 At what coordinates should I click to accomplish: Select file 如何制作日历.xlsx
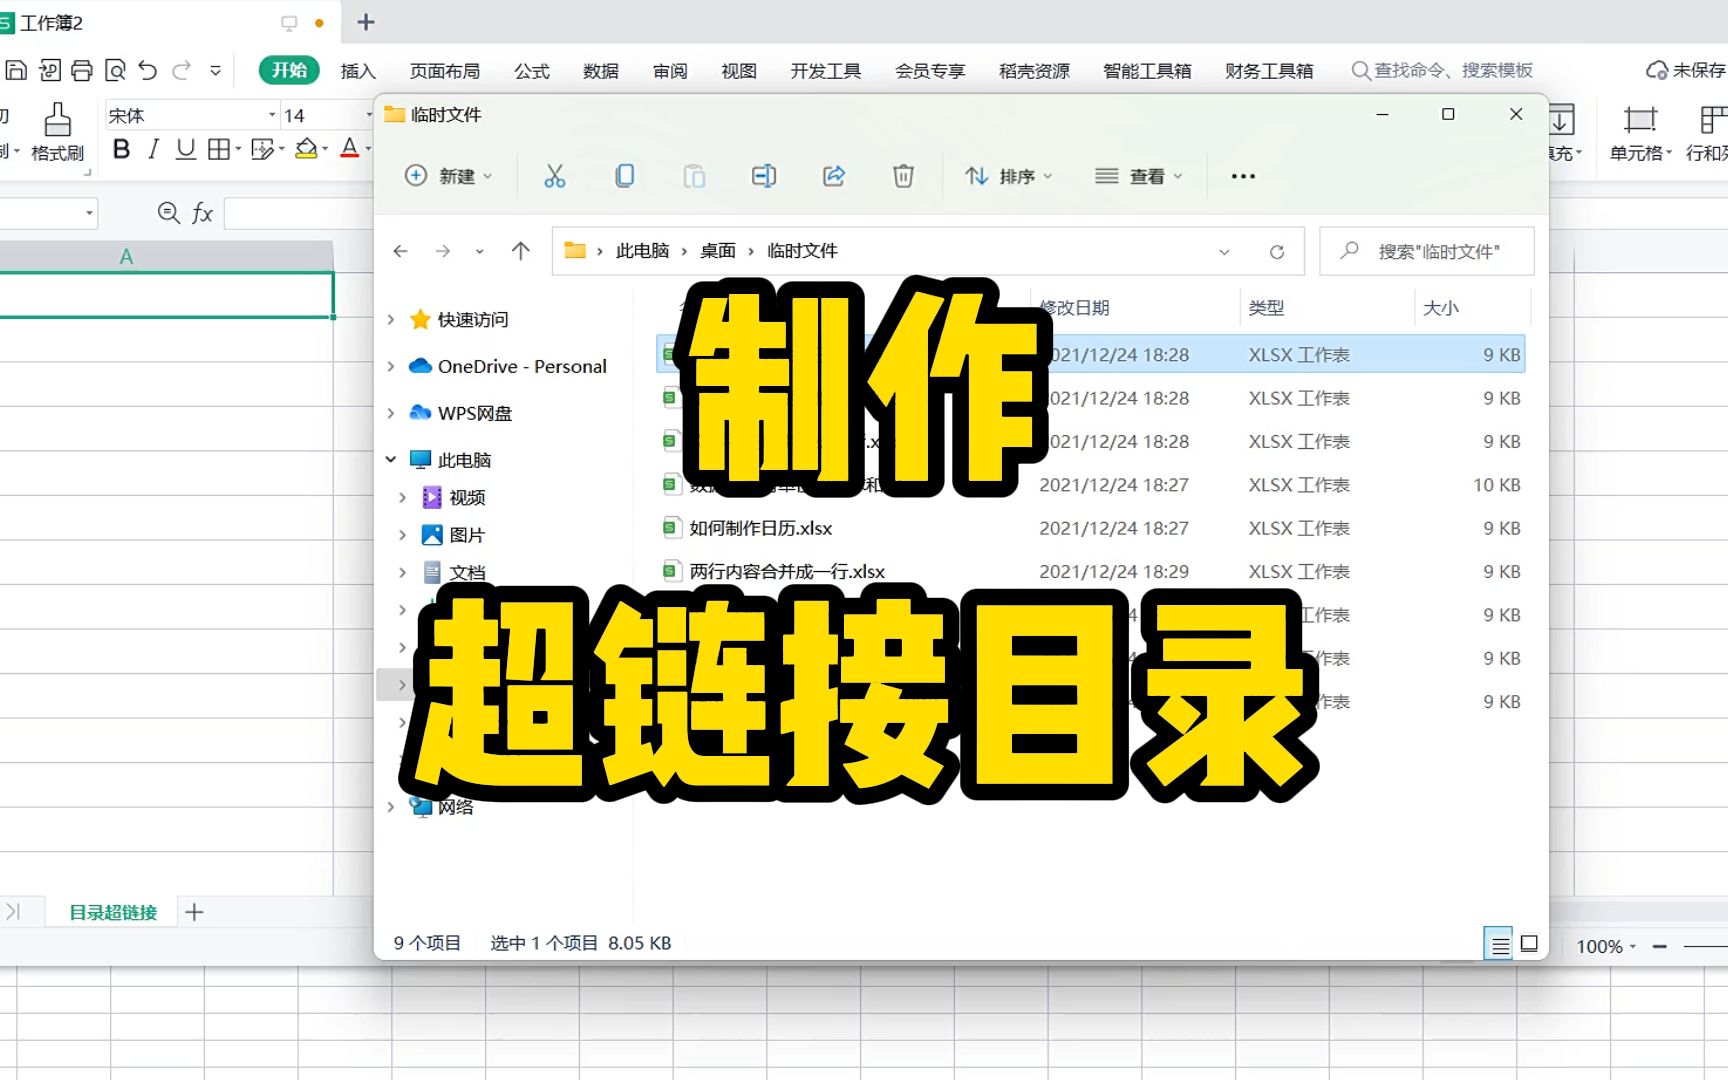[760, 528]
